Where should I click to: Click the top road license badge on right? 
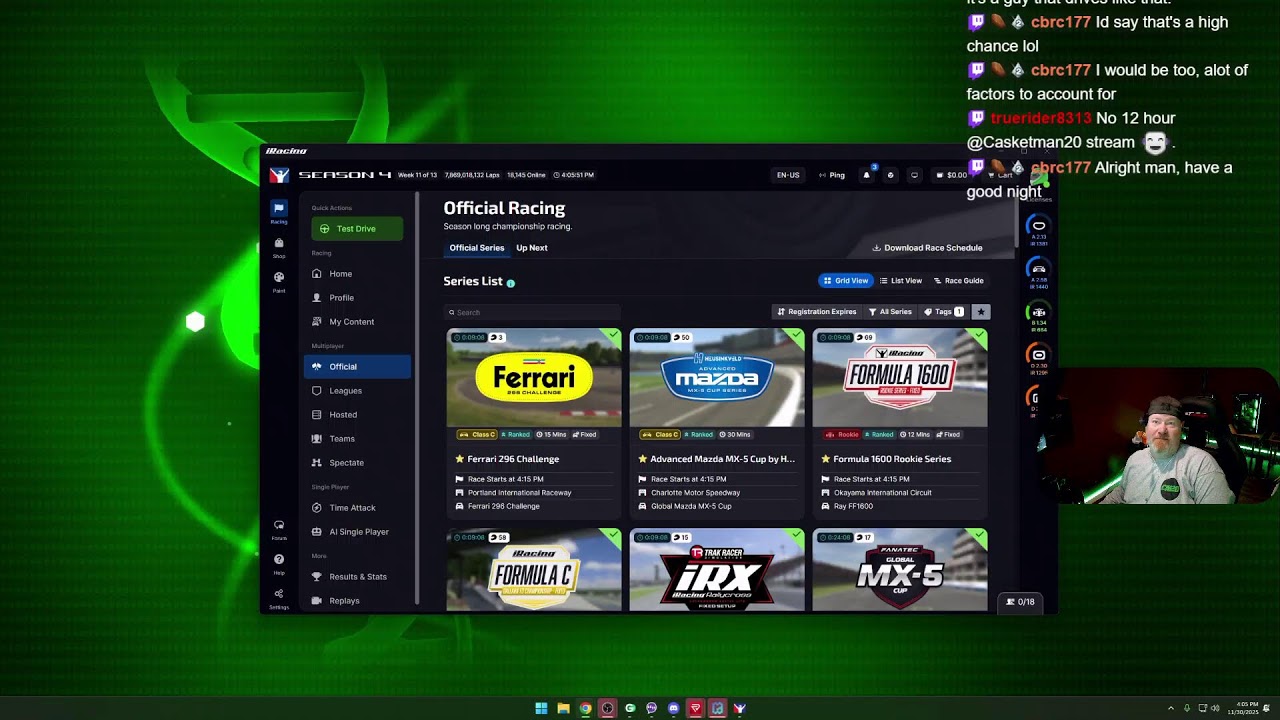[1039, 228]
